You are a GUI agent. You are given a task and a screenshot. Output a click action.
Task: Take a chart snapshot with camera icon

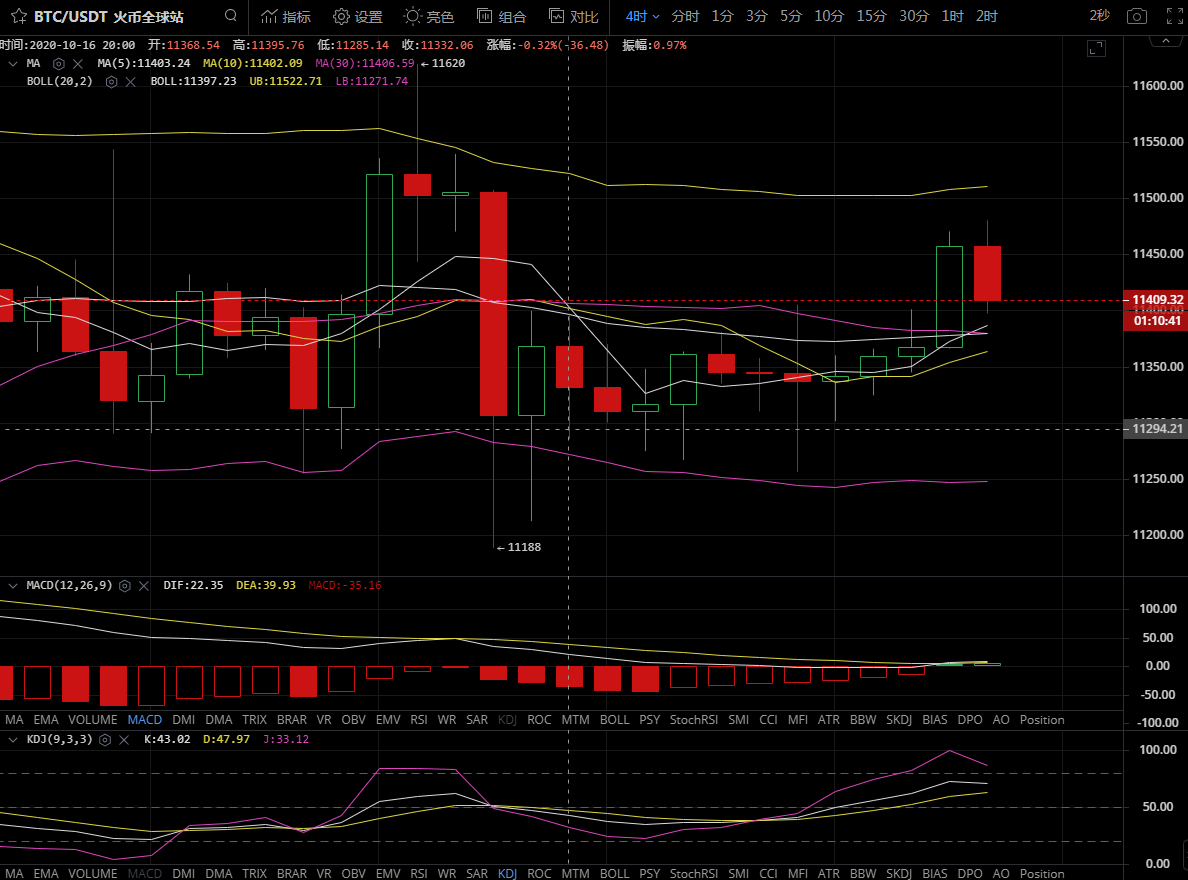click(x=1136, y=16)
